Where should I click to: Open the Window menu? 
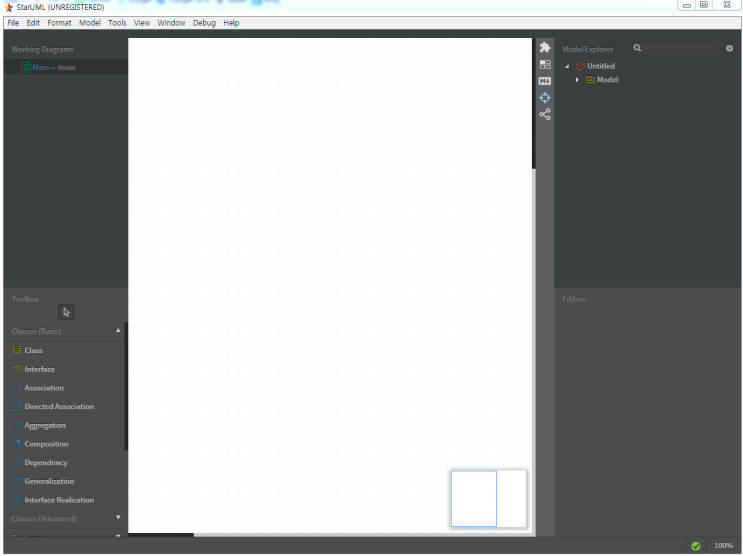pos(171,23)
